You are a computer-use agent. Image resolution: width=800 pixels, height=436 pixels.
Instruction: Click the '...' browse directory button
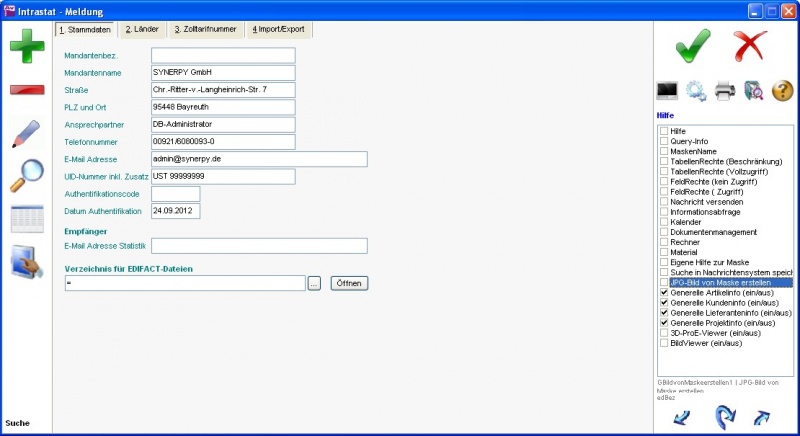(x=314, y=284)
